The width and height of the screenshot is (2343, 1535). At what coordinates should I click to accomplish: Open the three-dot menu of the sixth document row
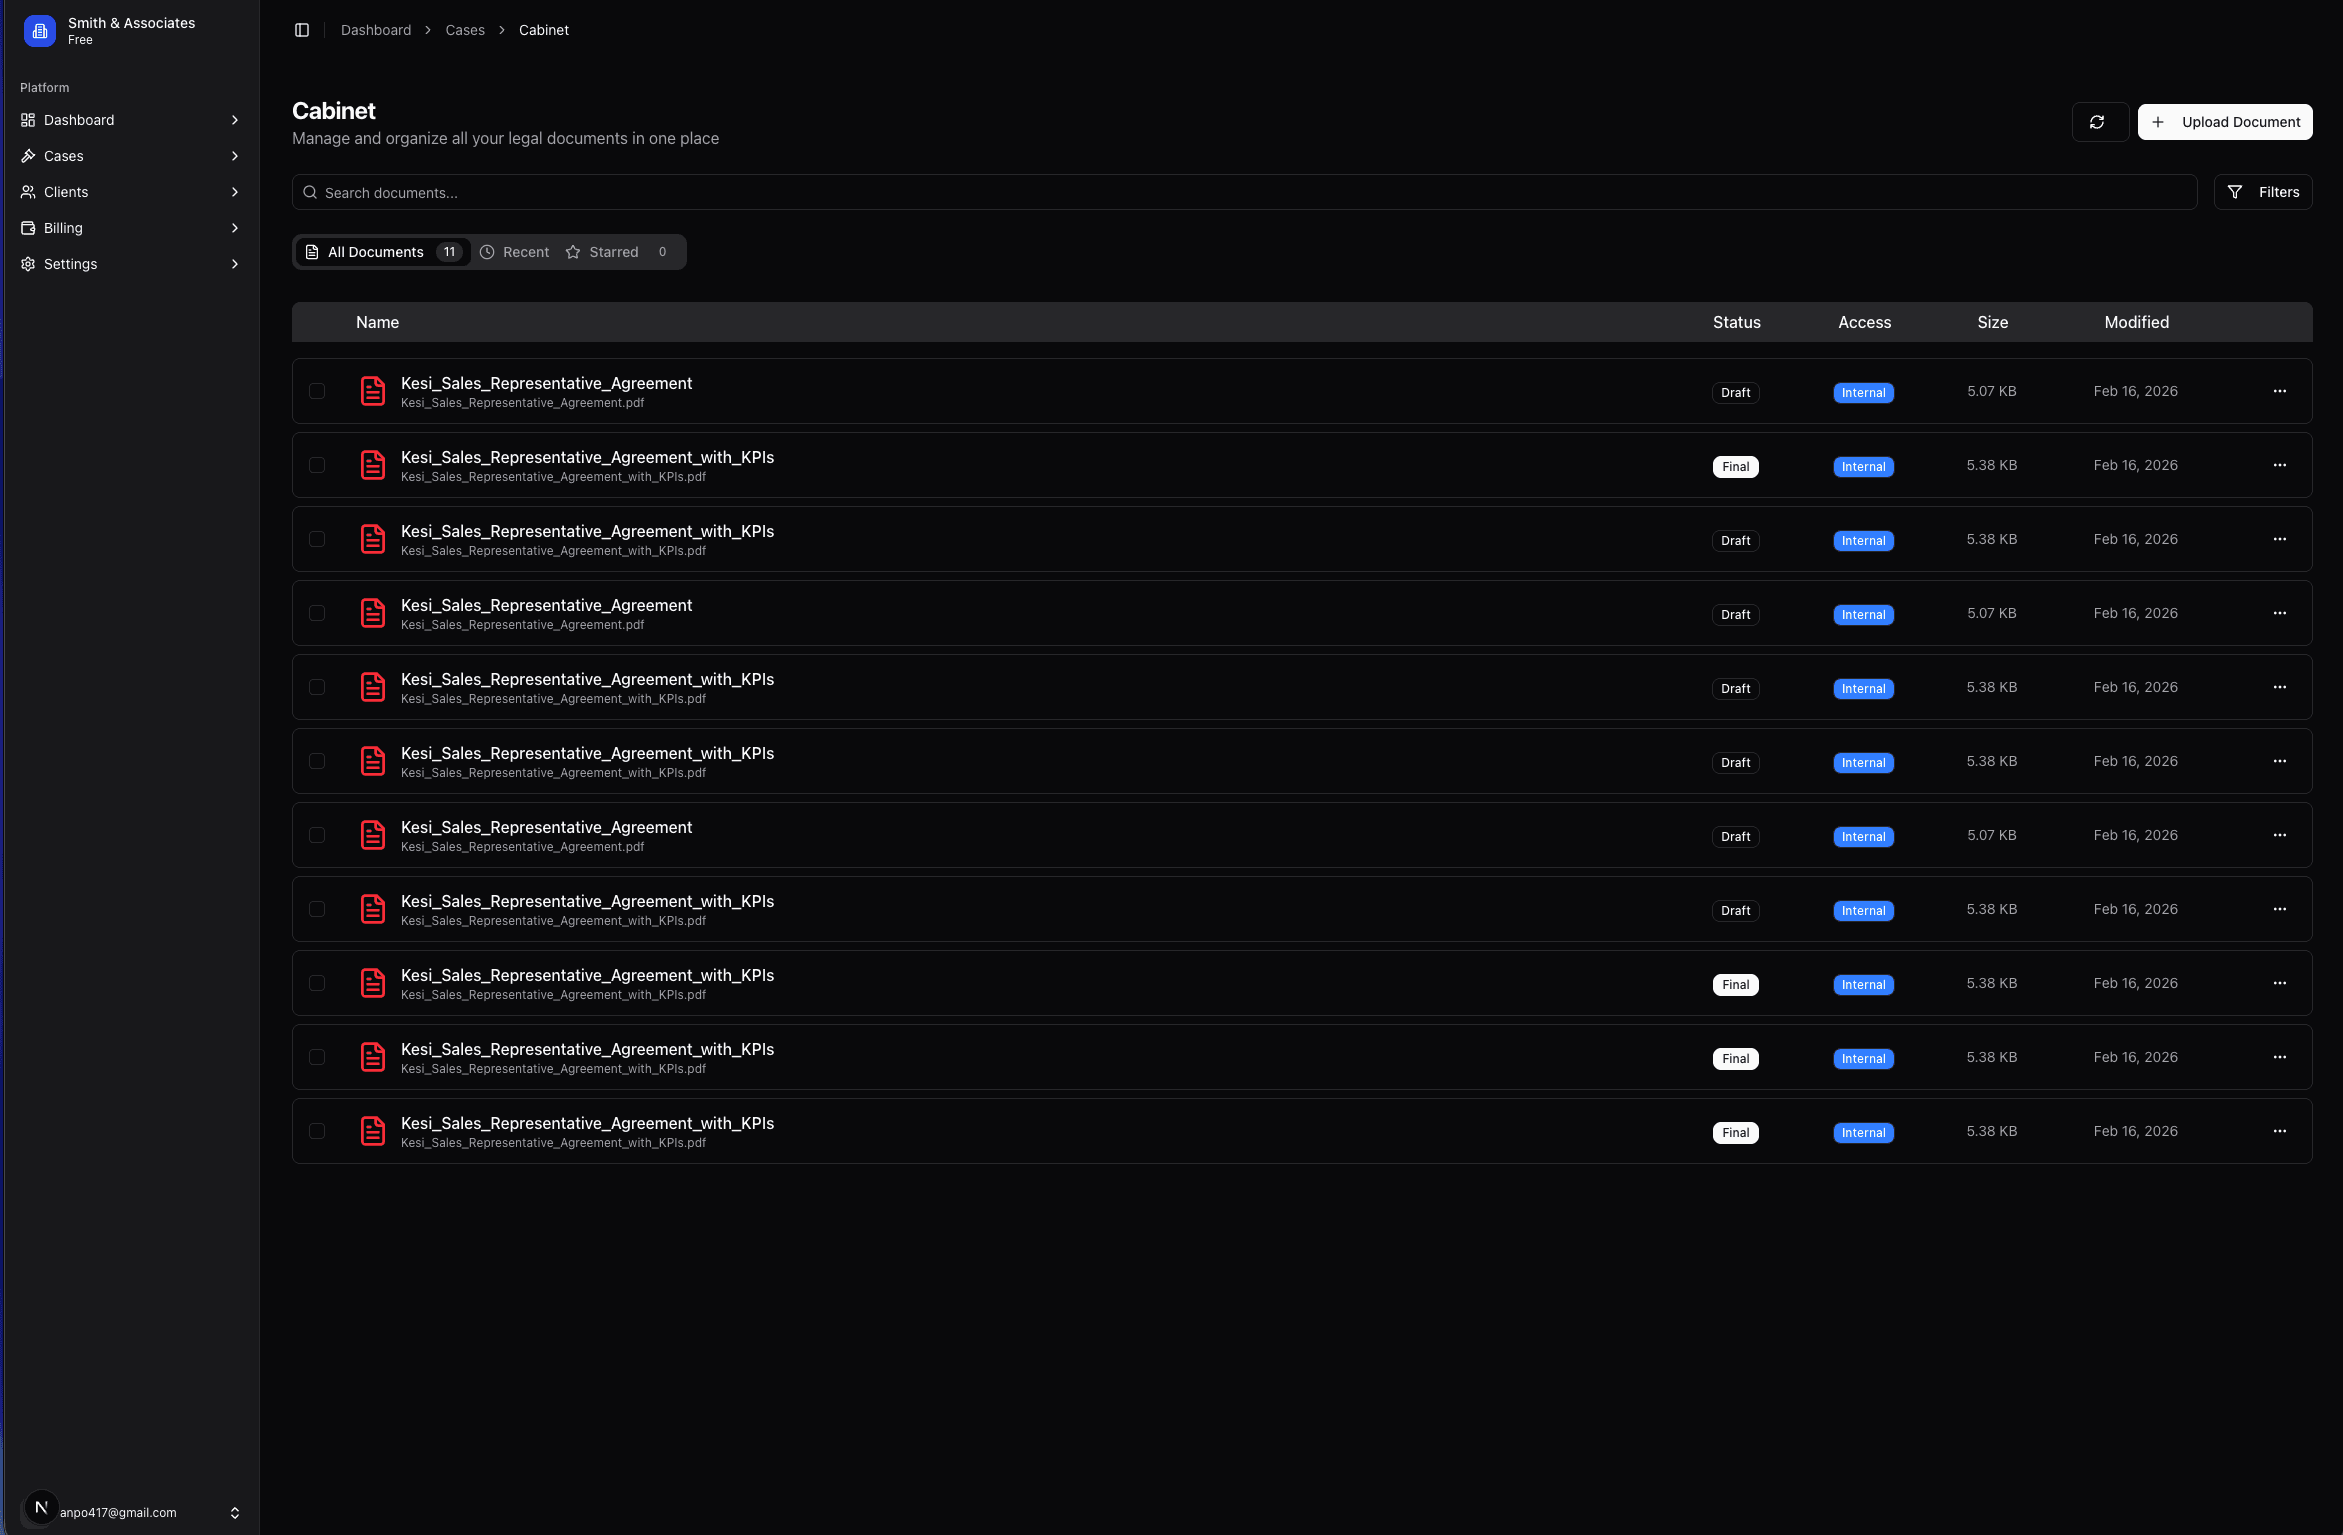(x=2279, y=761)
